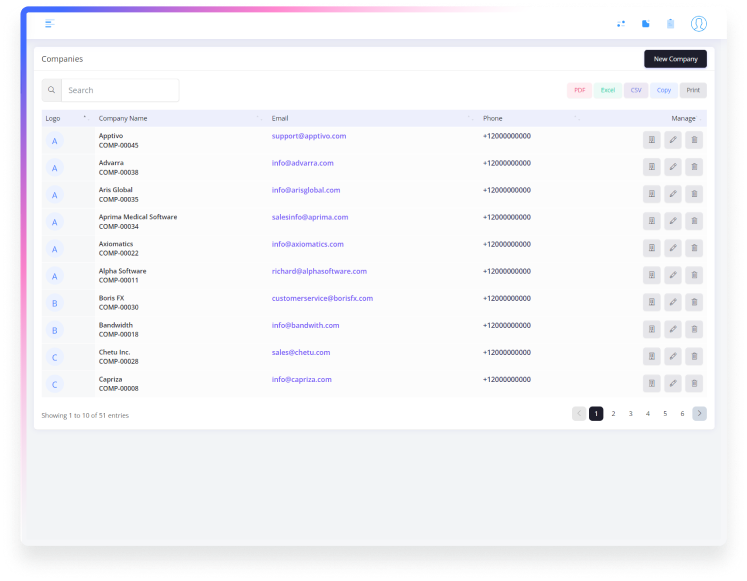747x581 pixels.
Task: View details of Aris Global
Action: coord(651,194)
